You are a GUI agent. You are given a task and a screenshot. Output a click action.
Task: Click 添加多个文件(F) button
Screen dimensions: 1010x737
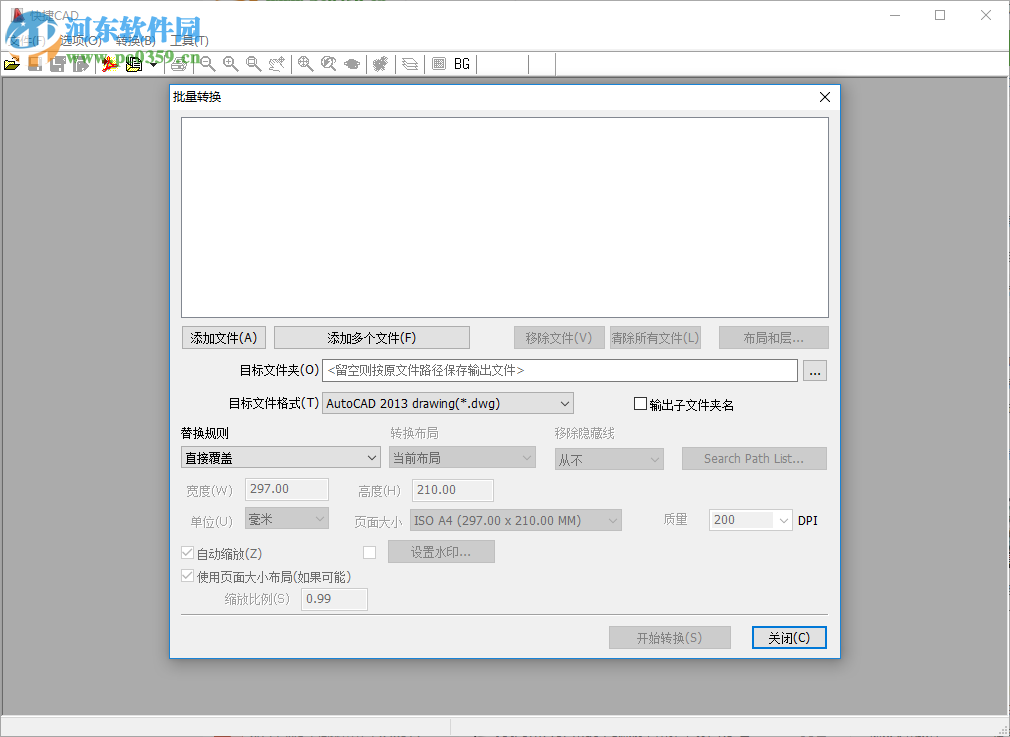pyautogui.click(x=371, y=337)
